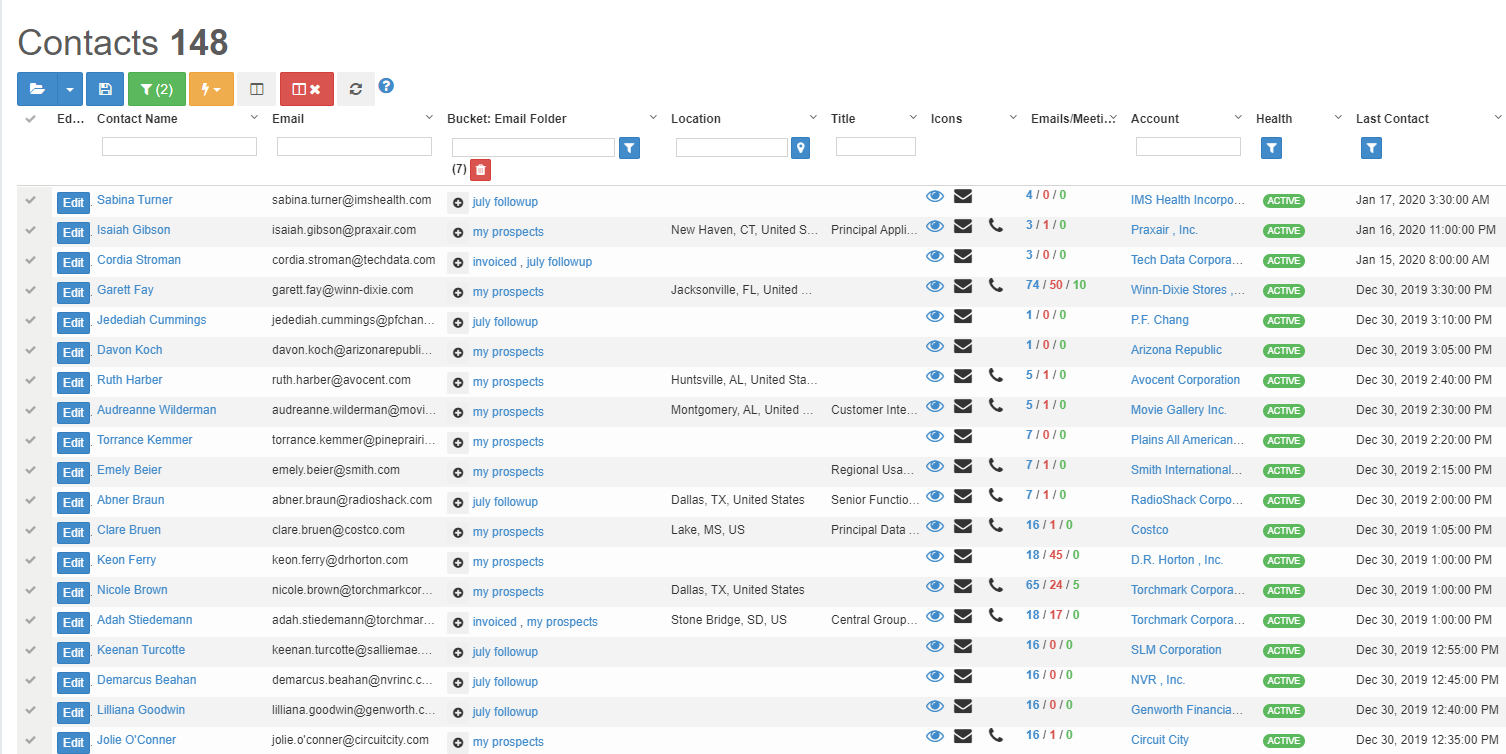Open Title column menu chevron
Screen dimensions: 1506x754
pyautogui.click(x=913, y=118)
